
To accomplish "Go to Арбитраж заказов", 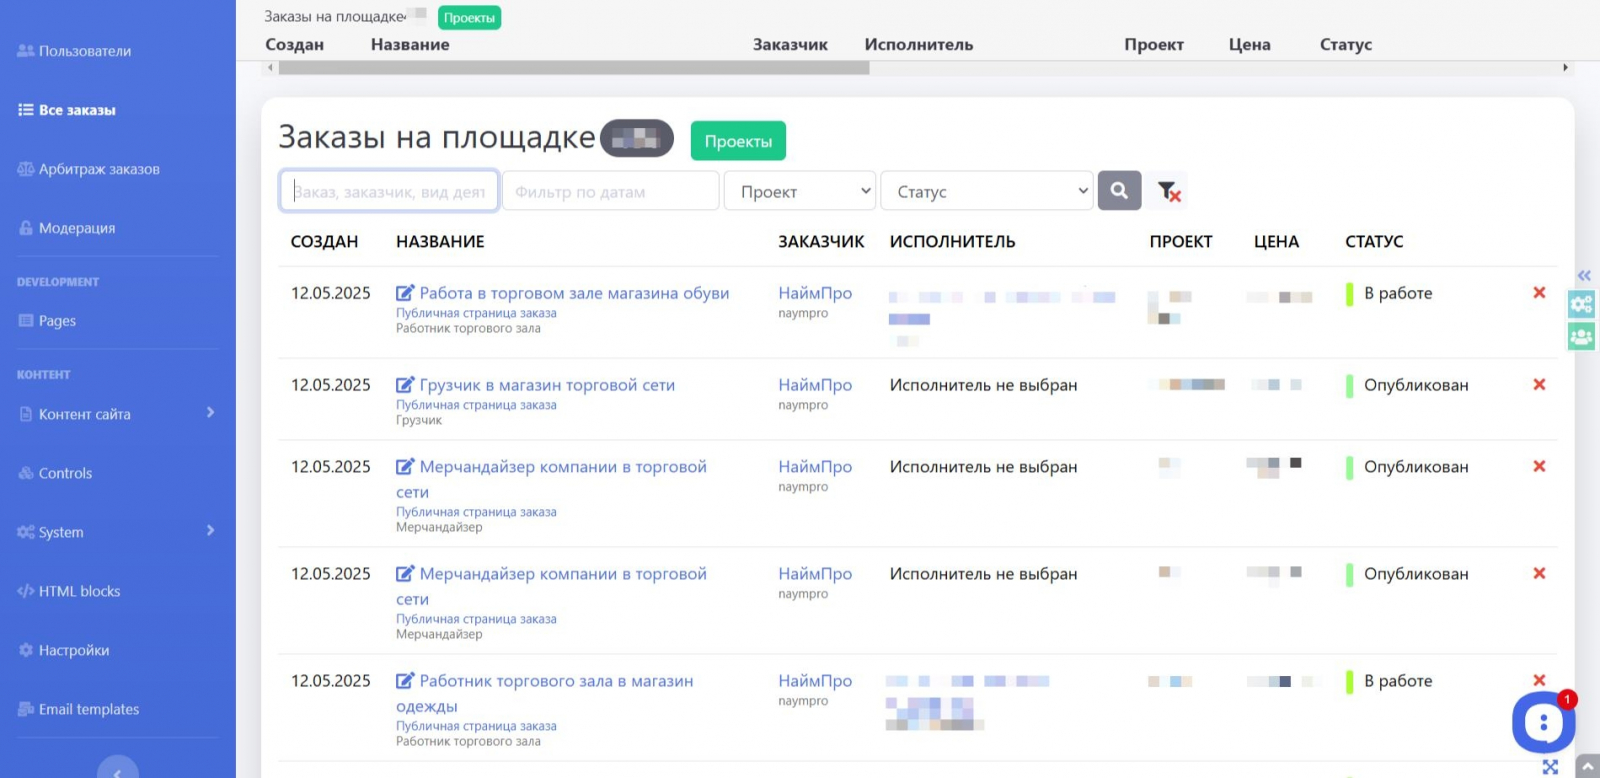I will pos(88,169).
